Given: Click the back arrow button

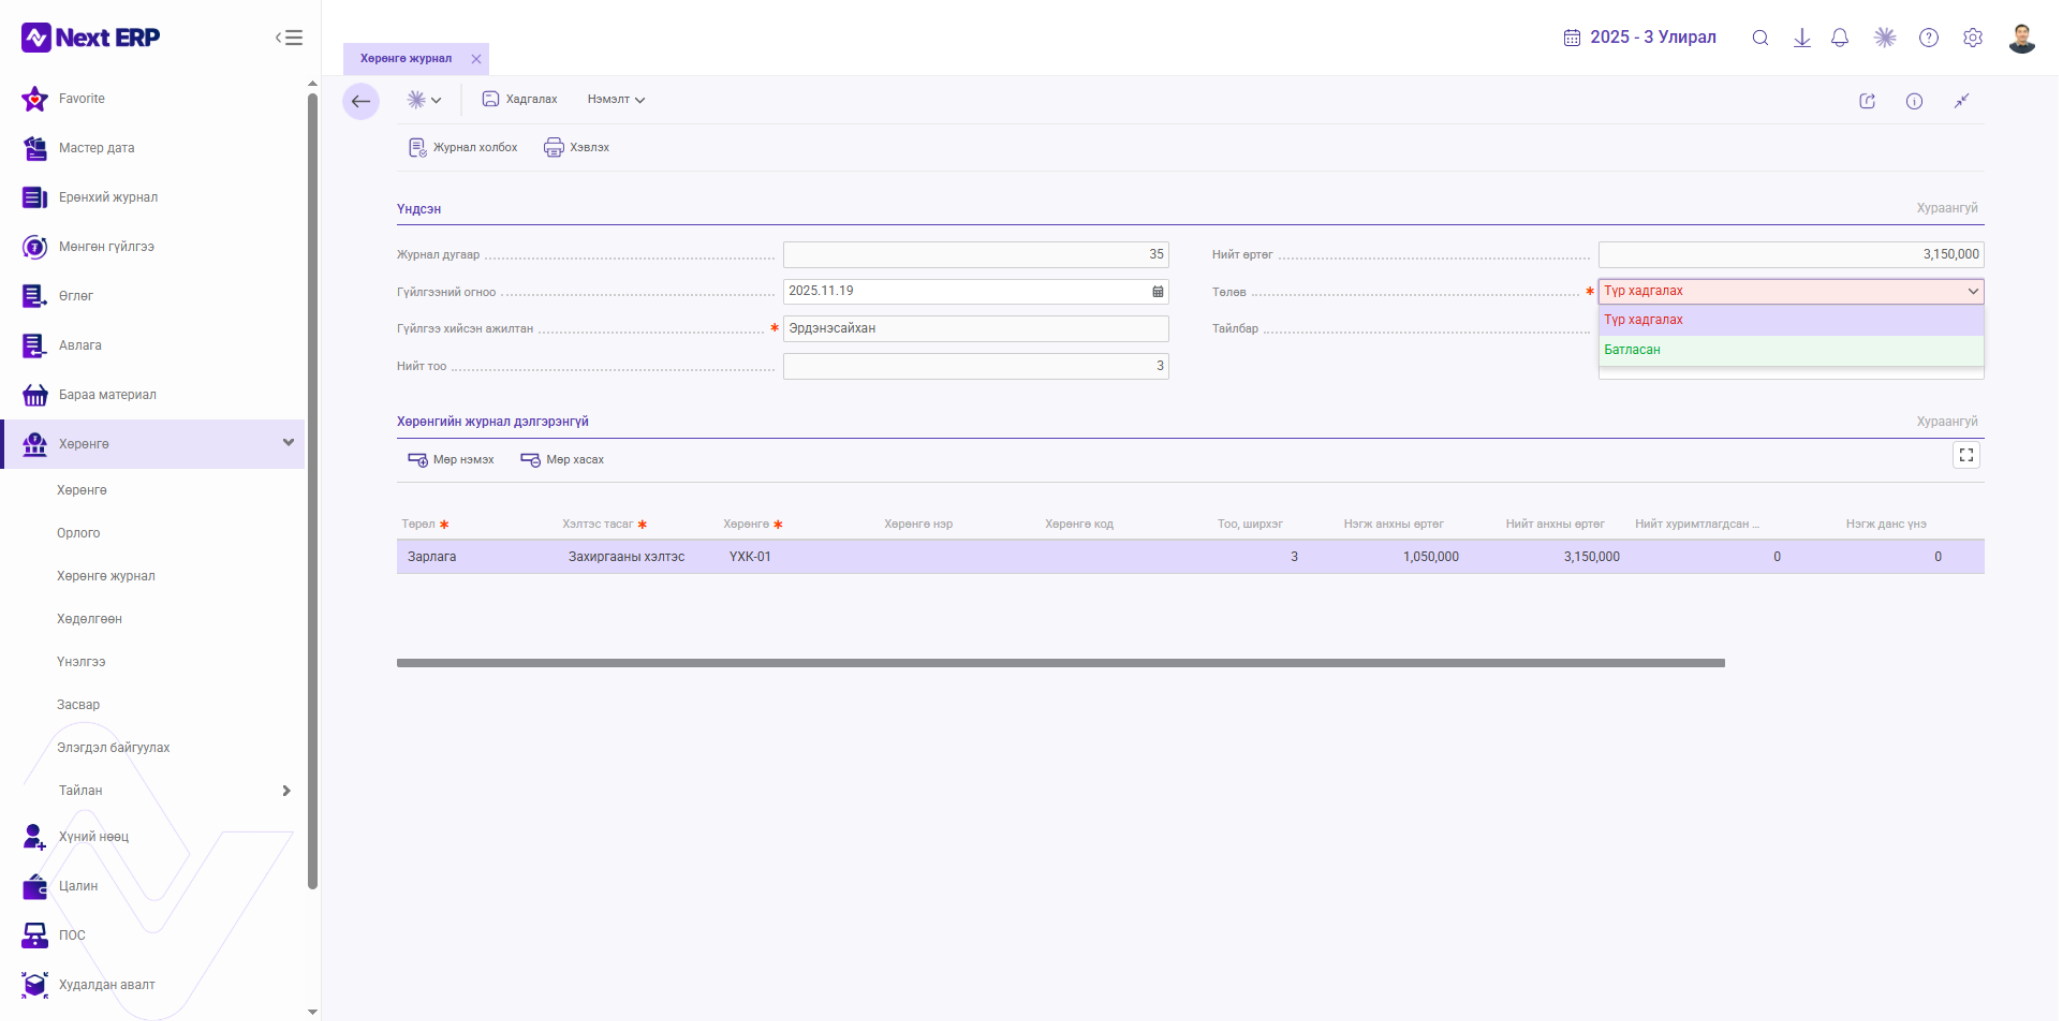Looking at the screenshot, I should click(361, 101).
